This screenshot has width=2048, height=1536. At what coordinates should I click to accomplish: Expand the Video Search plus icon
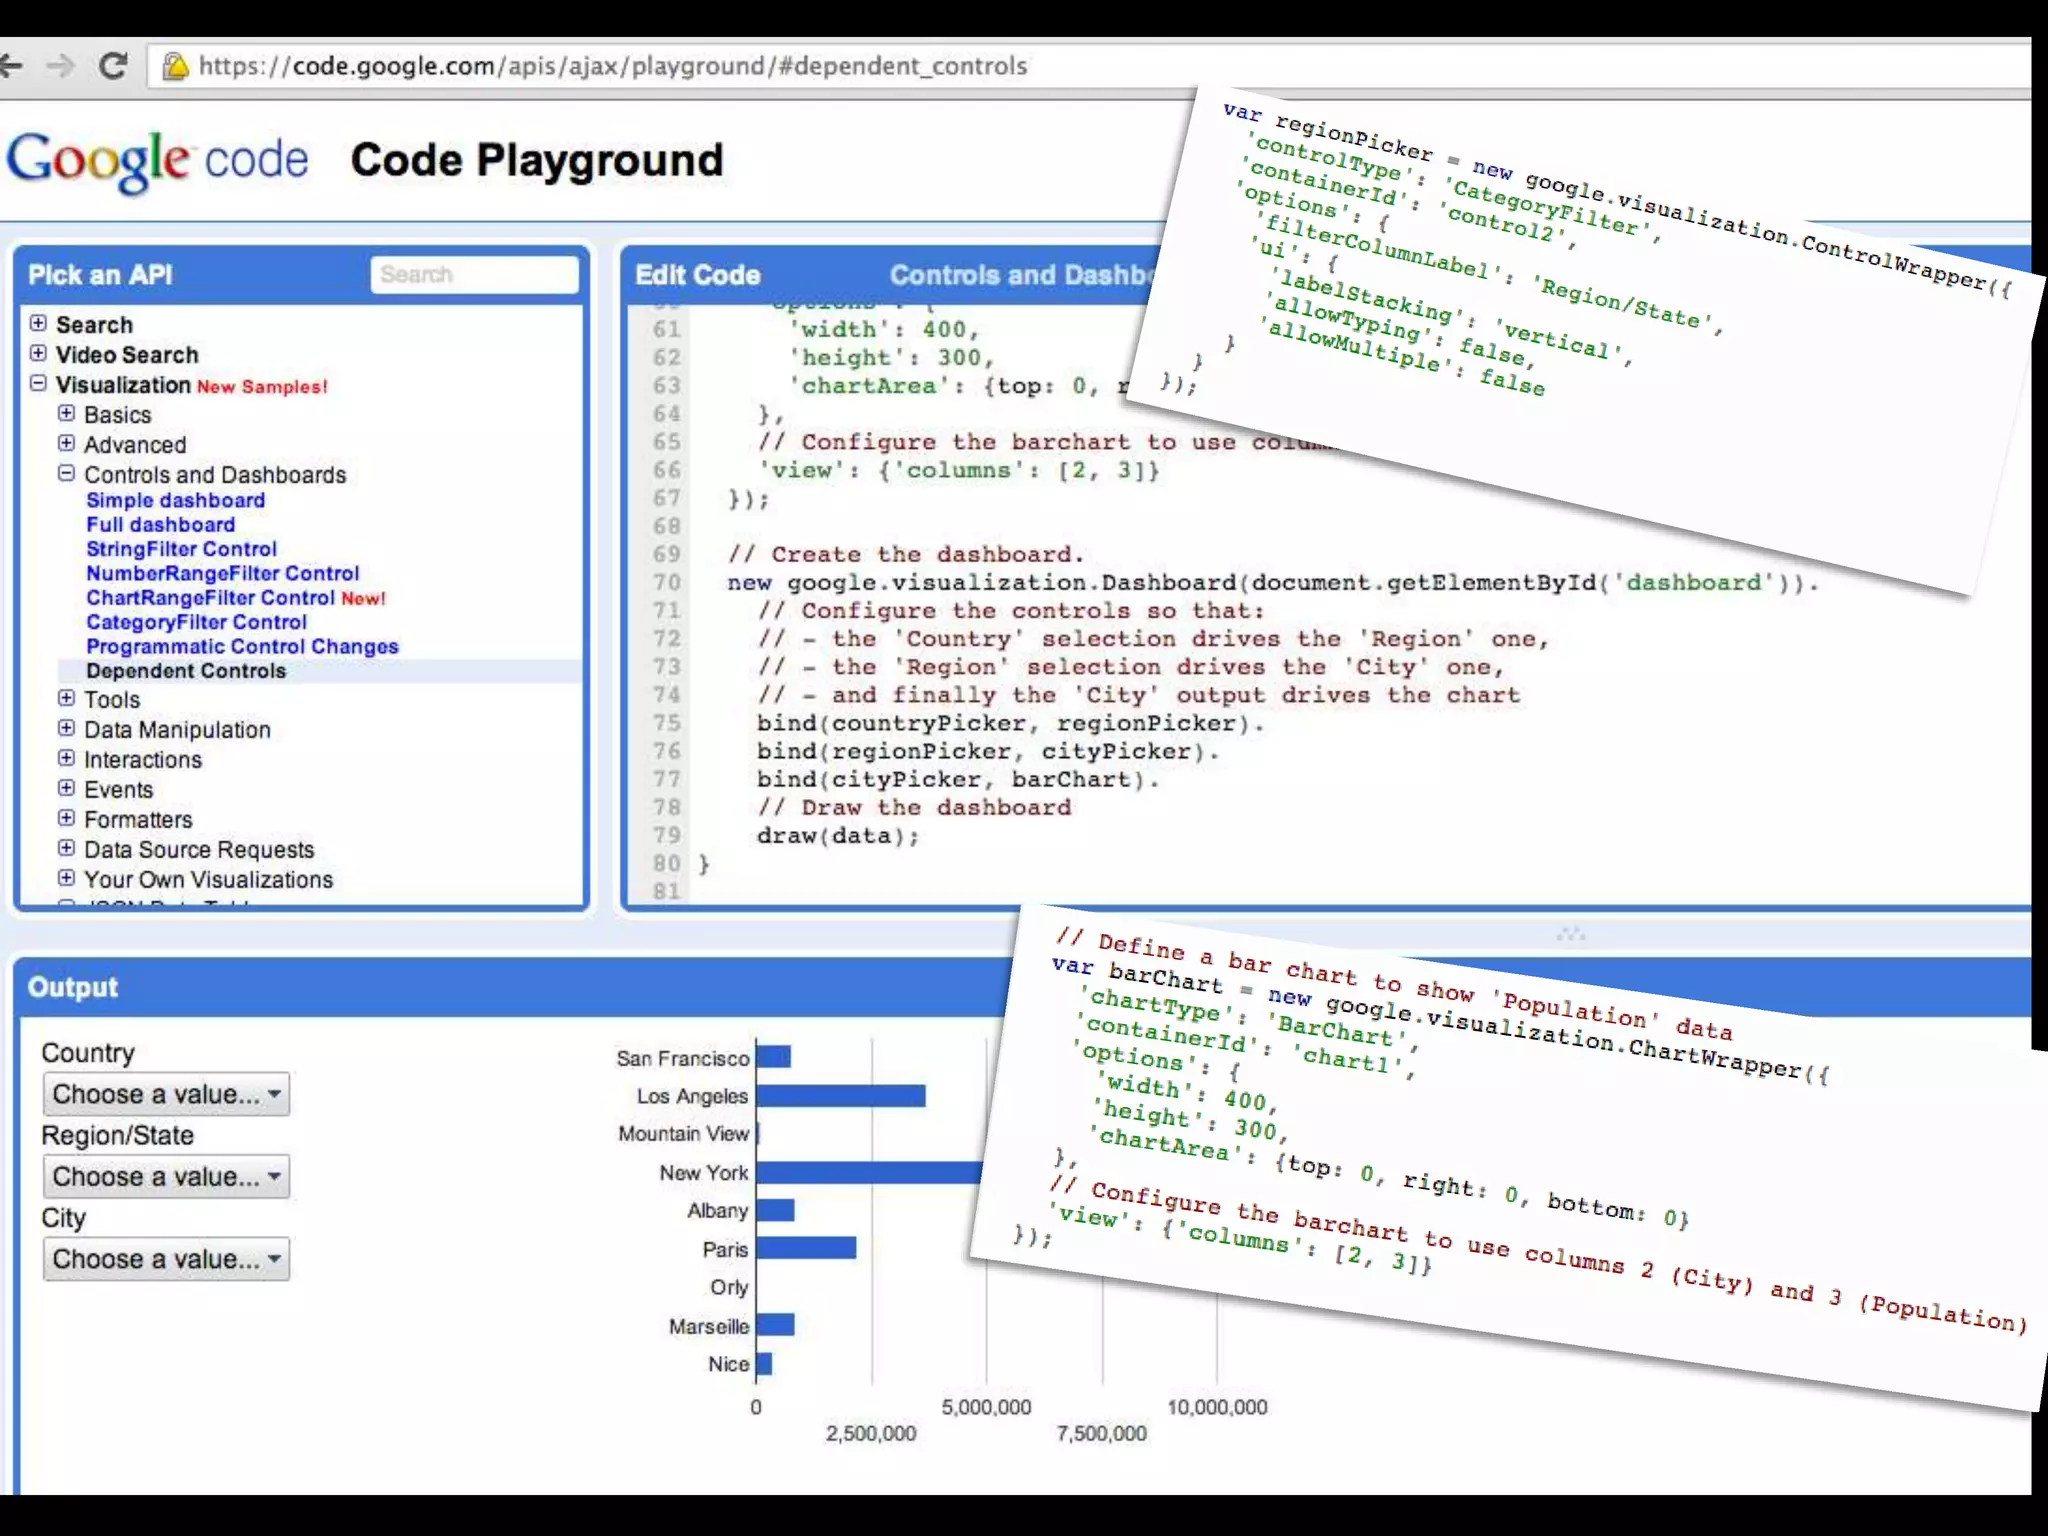(x=38, y=353)
